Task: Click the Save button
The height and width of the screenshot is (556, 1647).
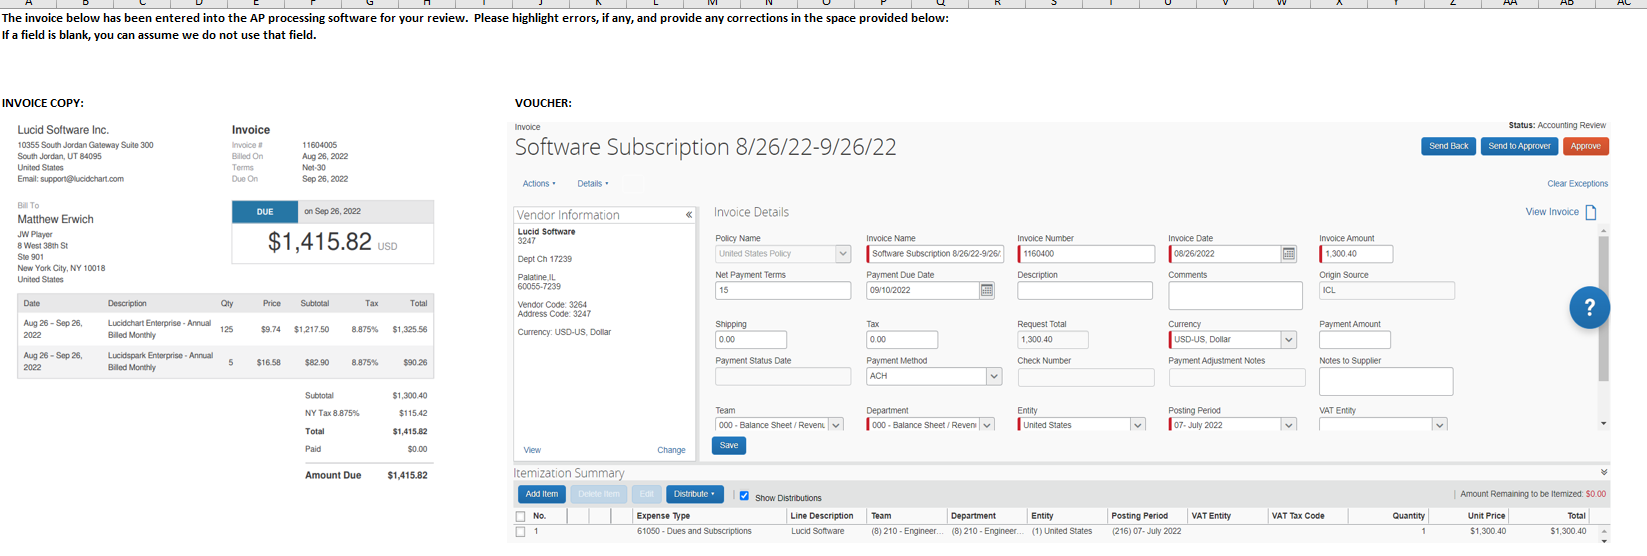Action: click(729, 446)
